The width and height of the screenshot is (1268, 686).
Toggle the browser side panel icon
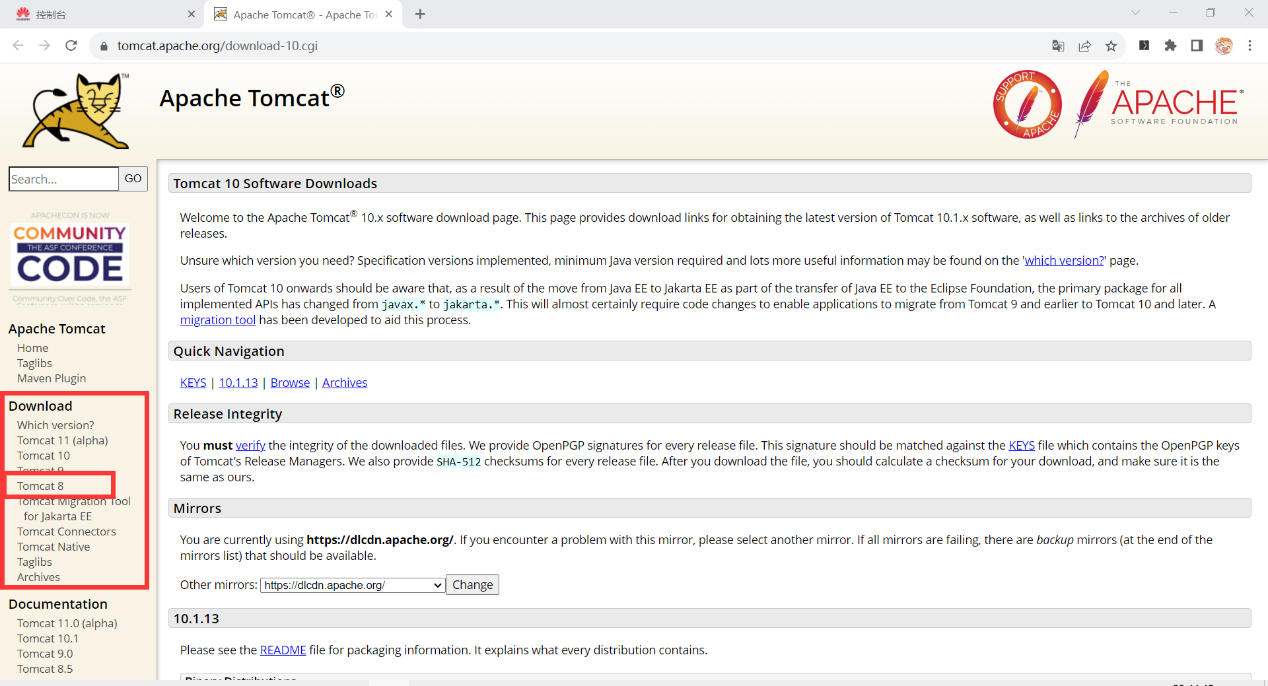(1196, 45)
